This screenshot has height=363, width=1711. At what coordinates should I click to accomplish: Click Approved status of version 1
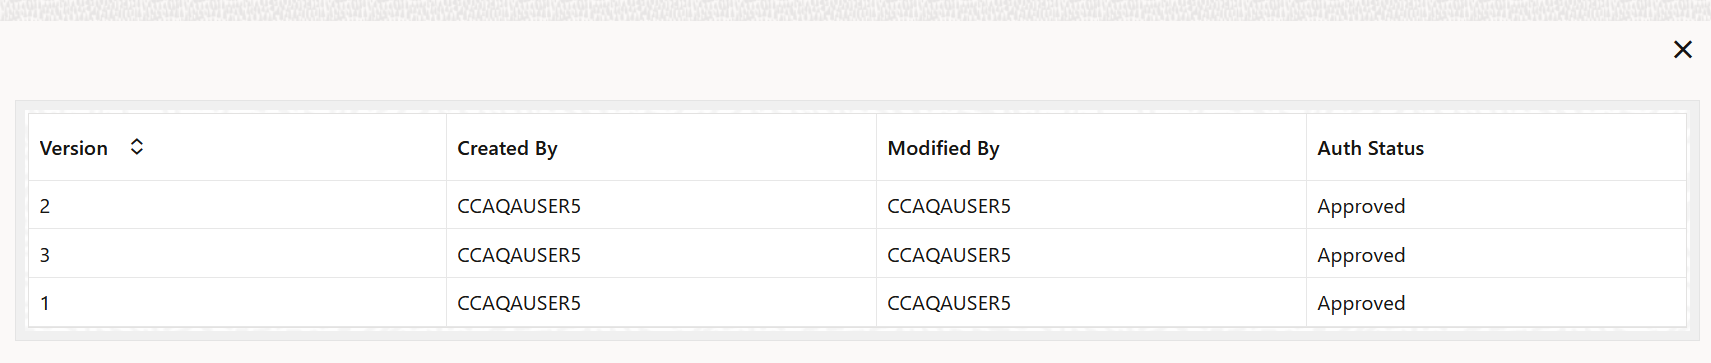1361,303
